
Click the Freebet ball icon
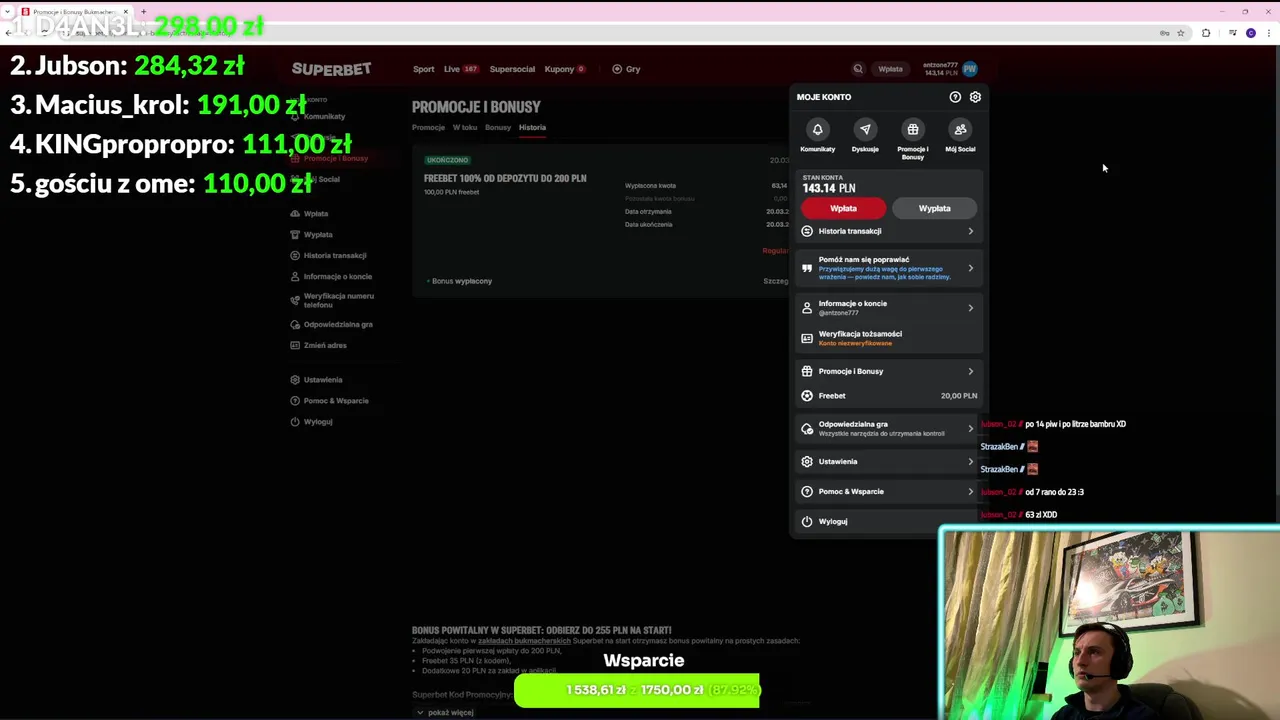coord(807,396)
